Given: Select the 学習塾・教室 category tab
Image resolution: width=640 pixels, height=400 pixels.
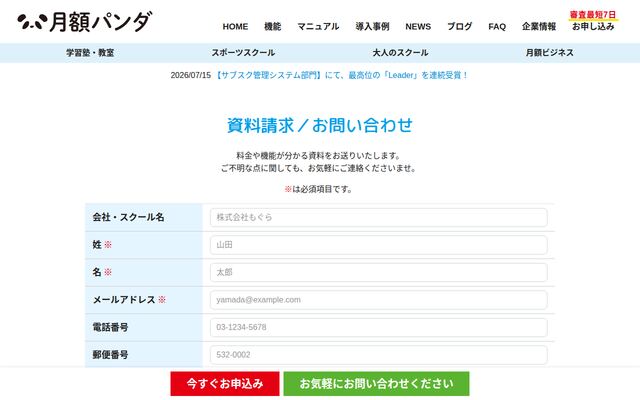Looking at the screenshot, I should tap(90, 53).
